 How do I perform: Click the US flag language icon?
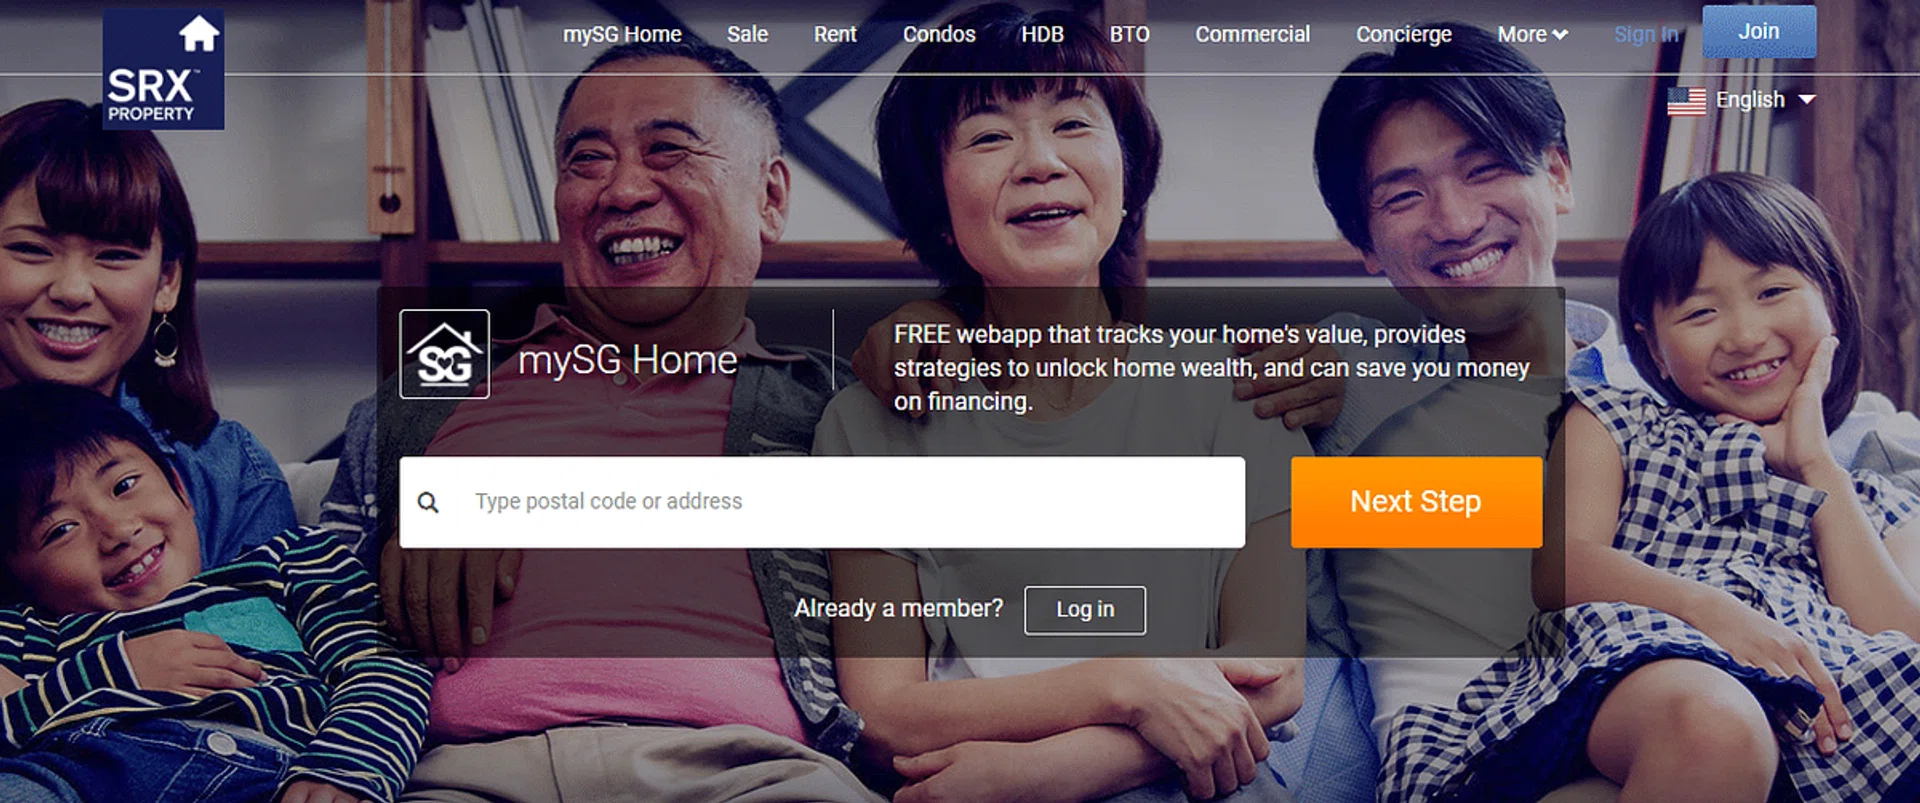click(1686, 101)
